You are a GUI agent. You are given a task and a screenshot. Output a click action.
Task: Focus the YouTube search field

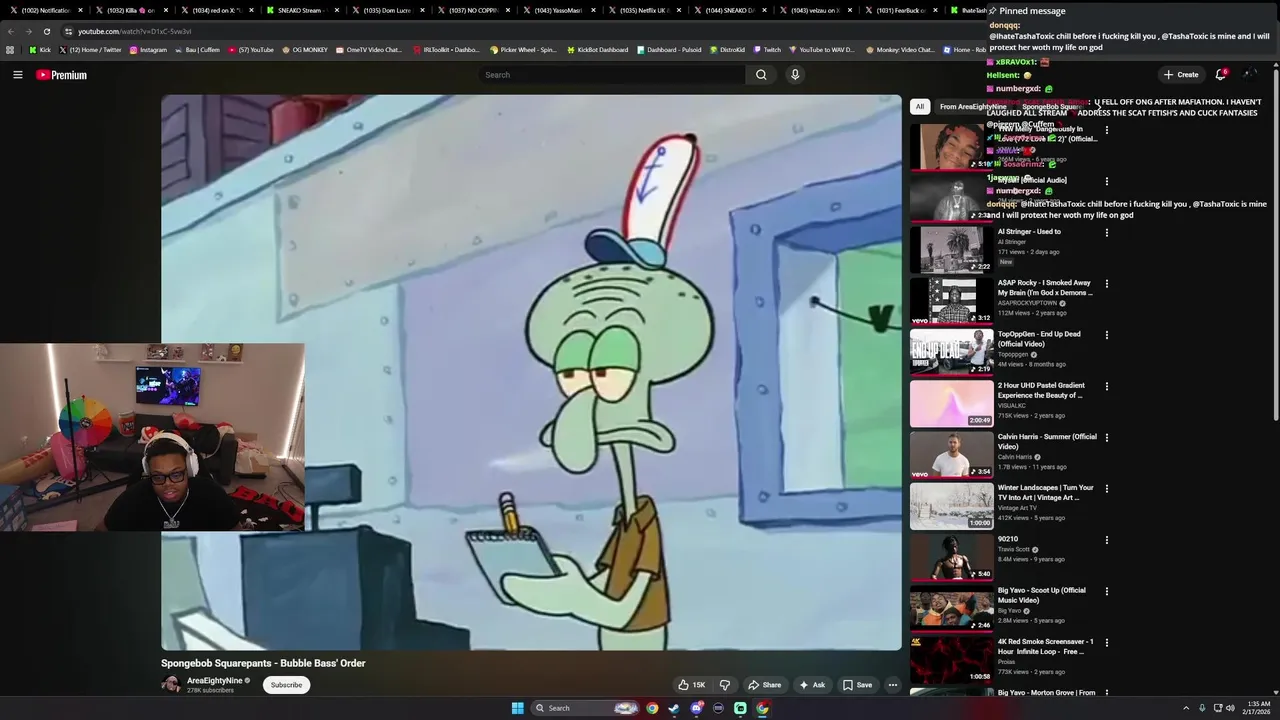click(611, 75)
